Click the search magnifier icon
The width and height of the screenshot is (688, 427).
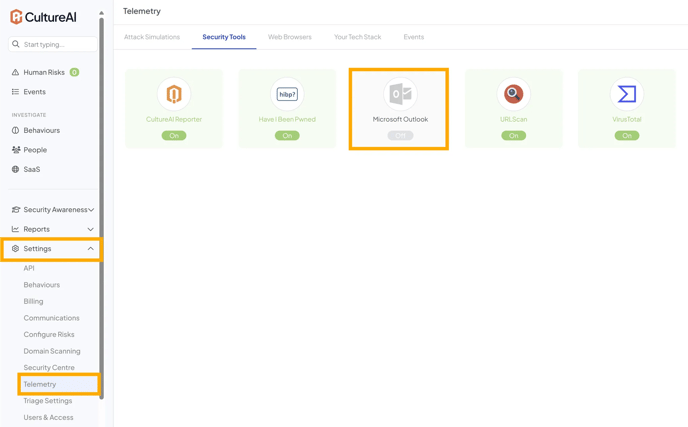point(16,44)
